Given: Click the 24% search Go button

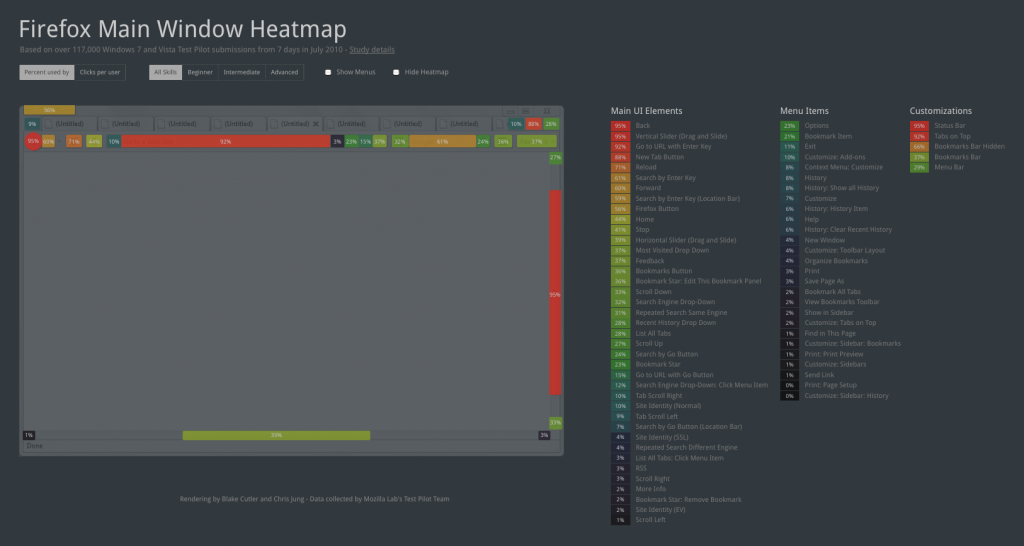Looking at the screenshot, I should pyautogui.click(x=483, y=141).
